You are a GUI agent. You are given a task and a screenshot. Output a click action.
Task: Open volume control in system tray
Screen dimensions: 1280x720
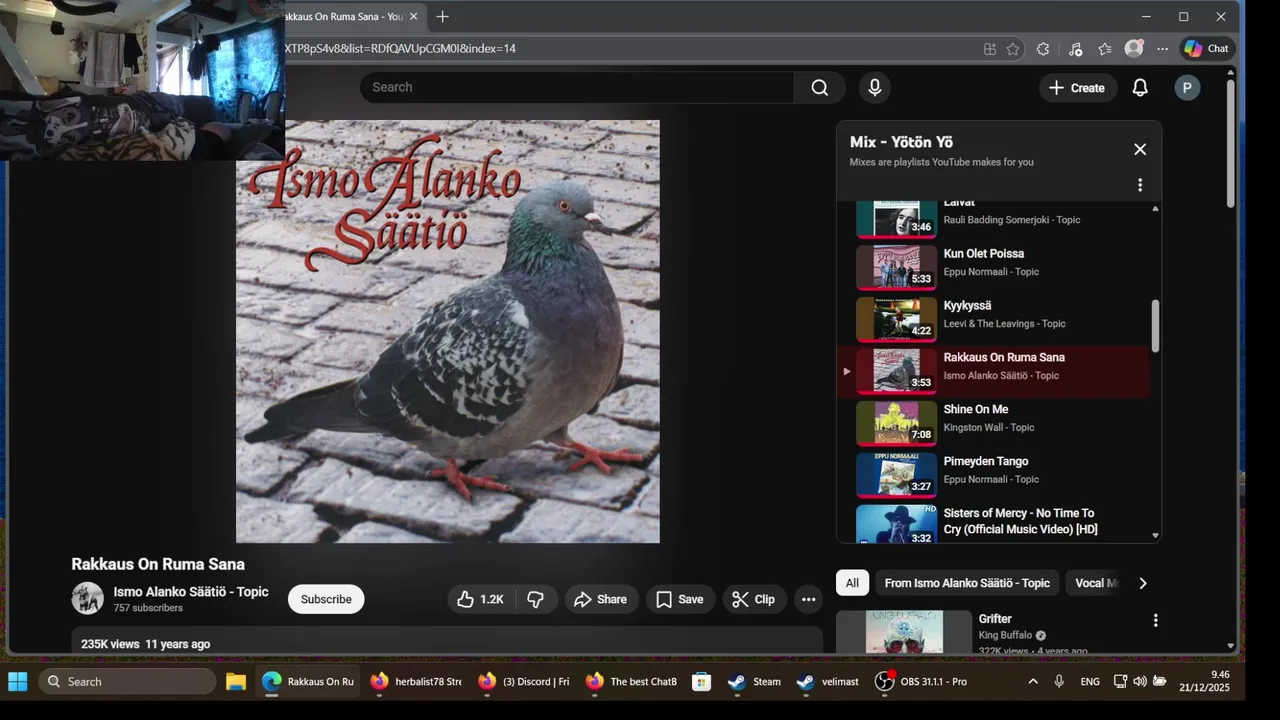[1140, 681]
